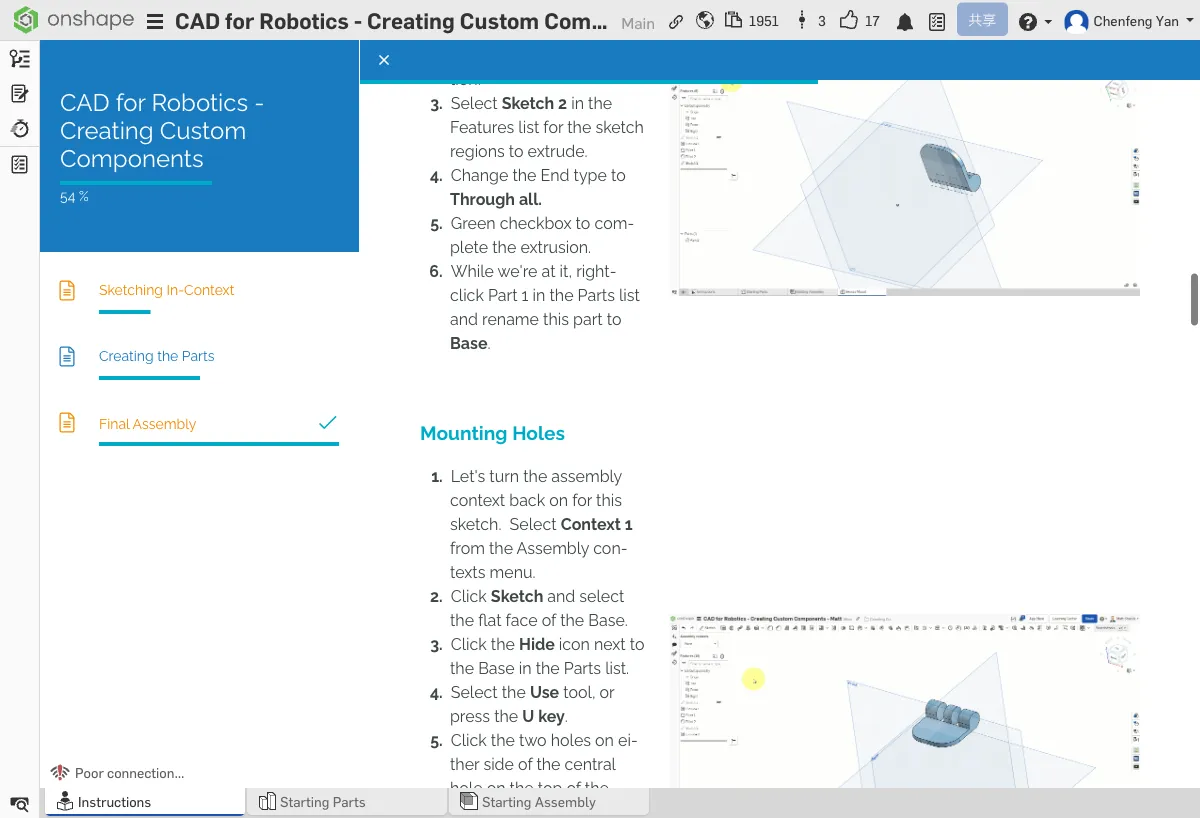Close the instructions panel with X
Screen dimensions: 1200x818
point(384,60)
